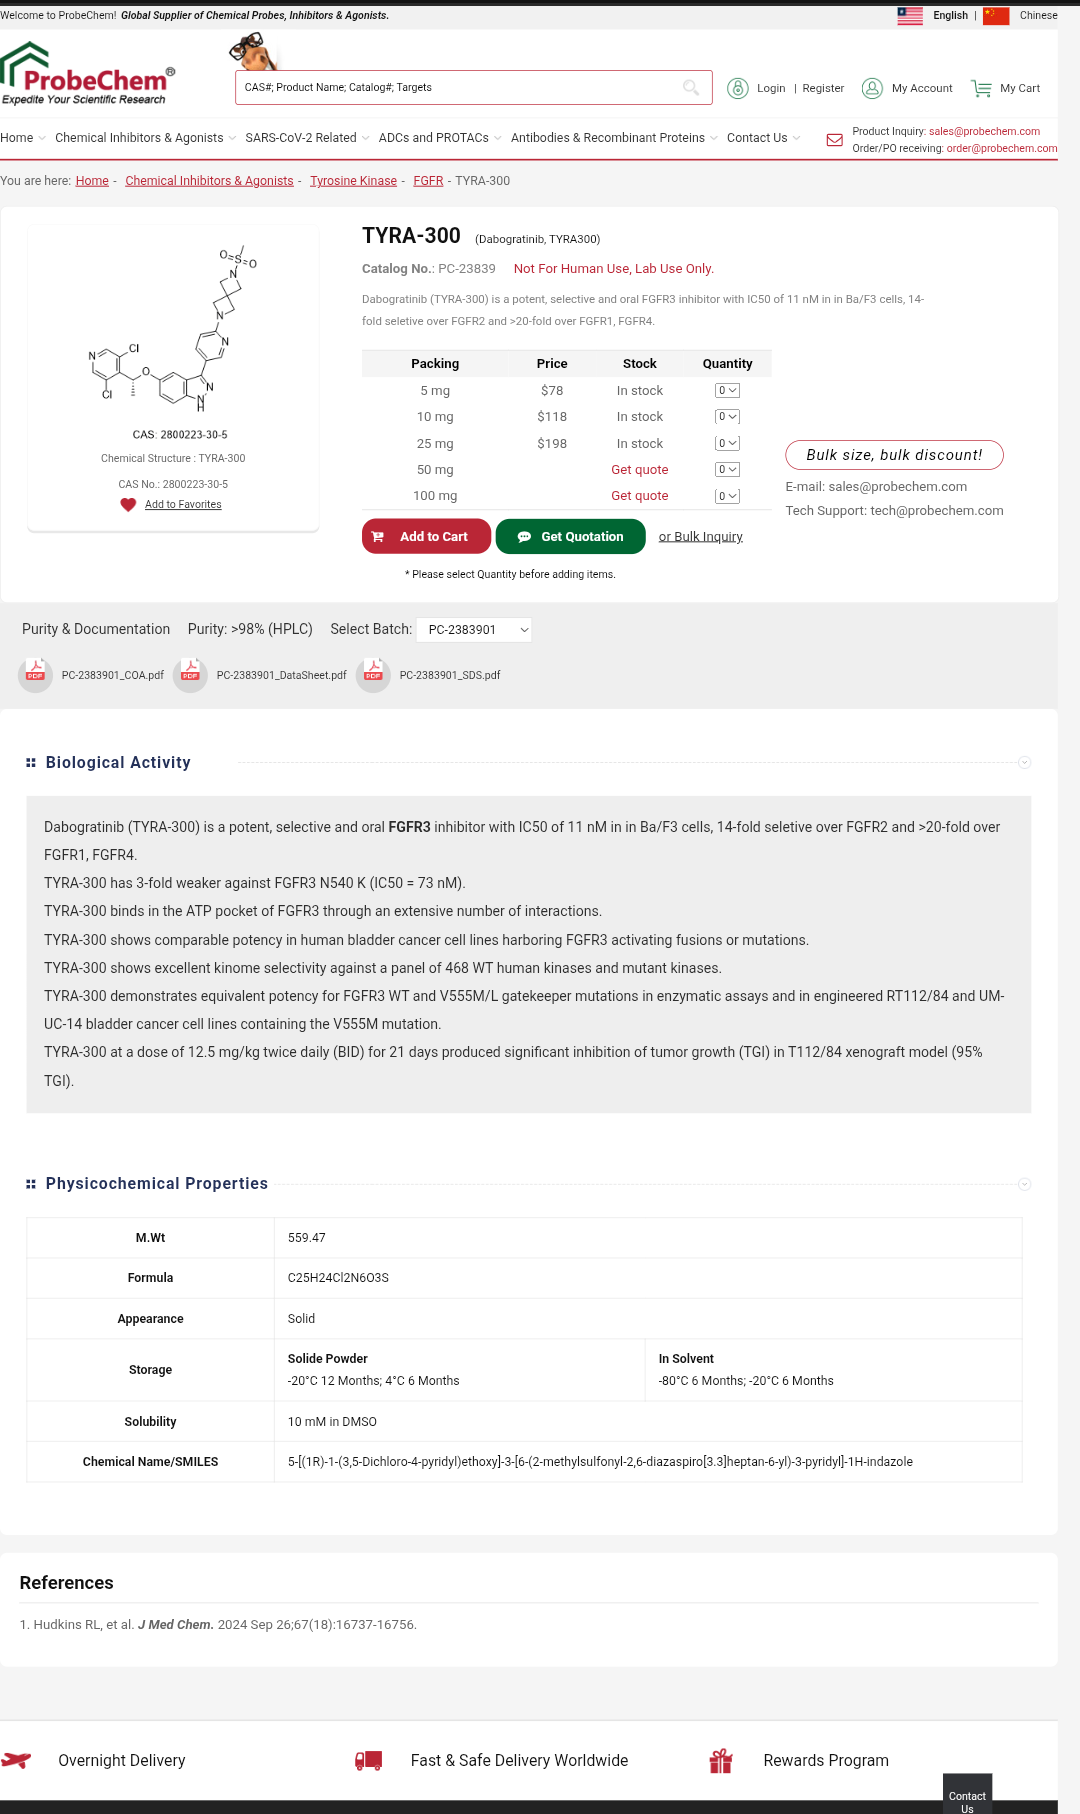Click bold FGFR3 in Biological Activity
The width and height of the screenshot is (1080, 1814).
(409, 827)
